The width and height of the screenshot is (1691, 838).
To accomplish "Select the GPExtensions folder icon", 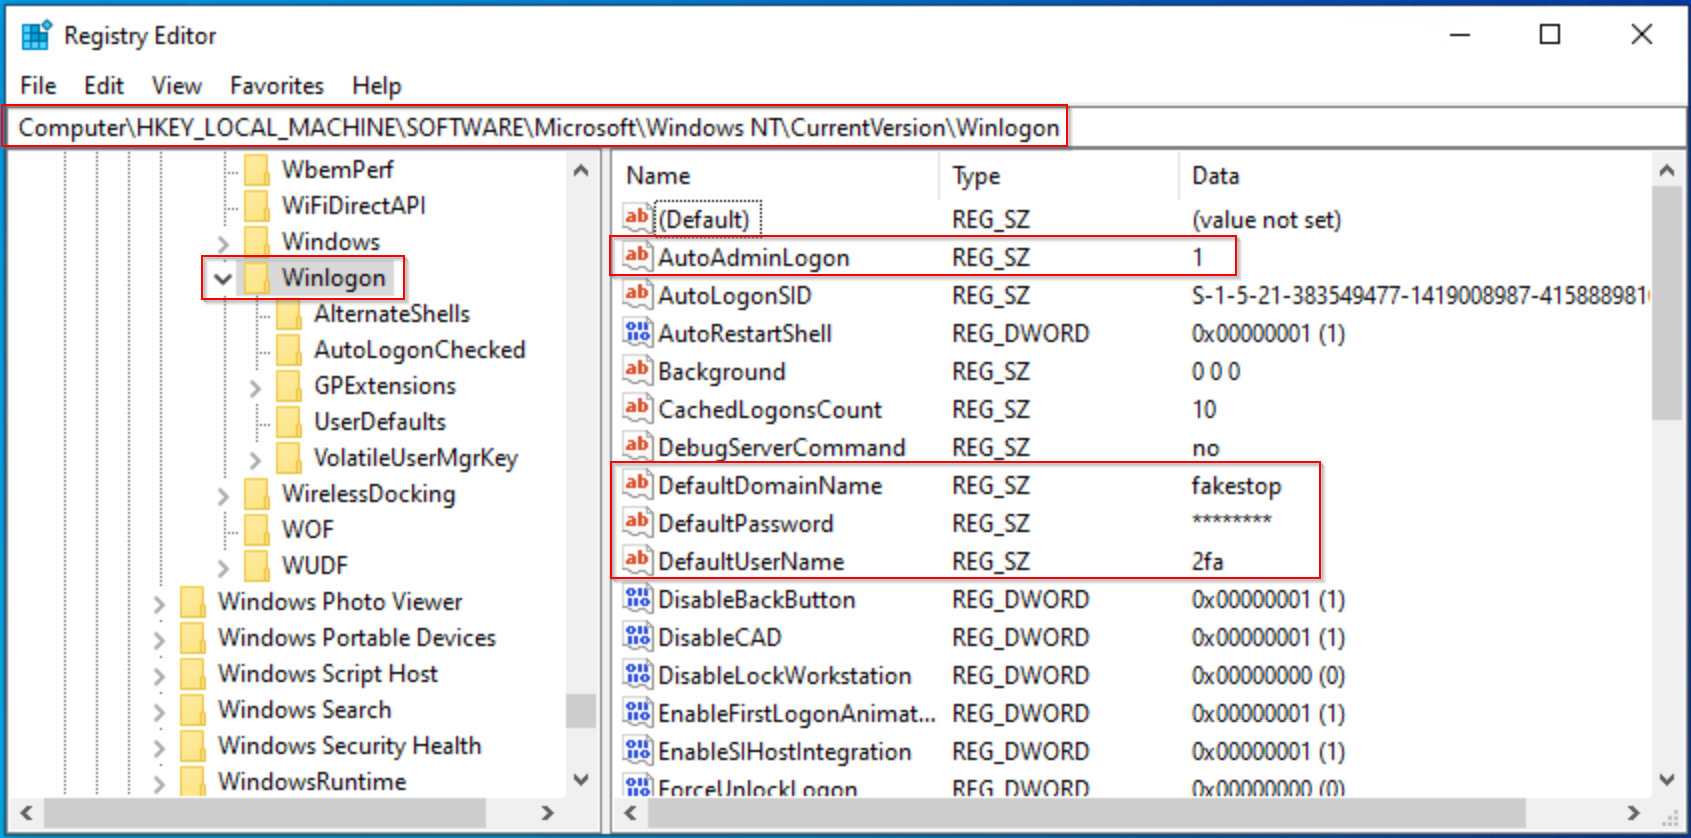I will 289,386.
